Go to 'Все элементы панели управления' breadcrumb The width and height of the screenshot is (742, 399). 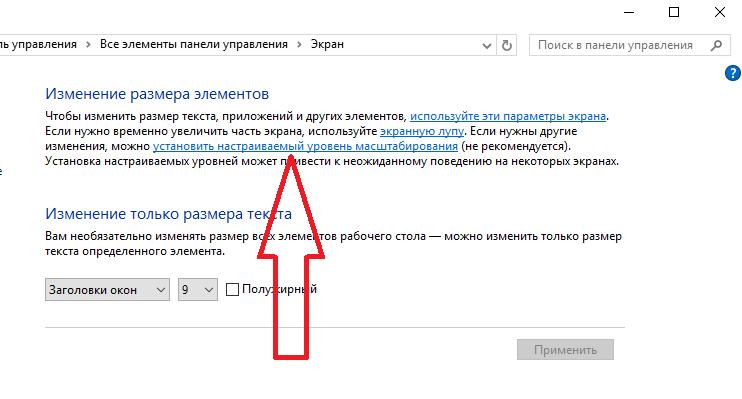[x=194, y=44]
